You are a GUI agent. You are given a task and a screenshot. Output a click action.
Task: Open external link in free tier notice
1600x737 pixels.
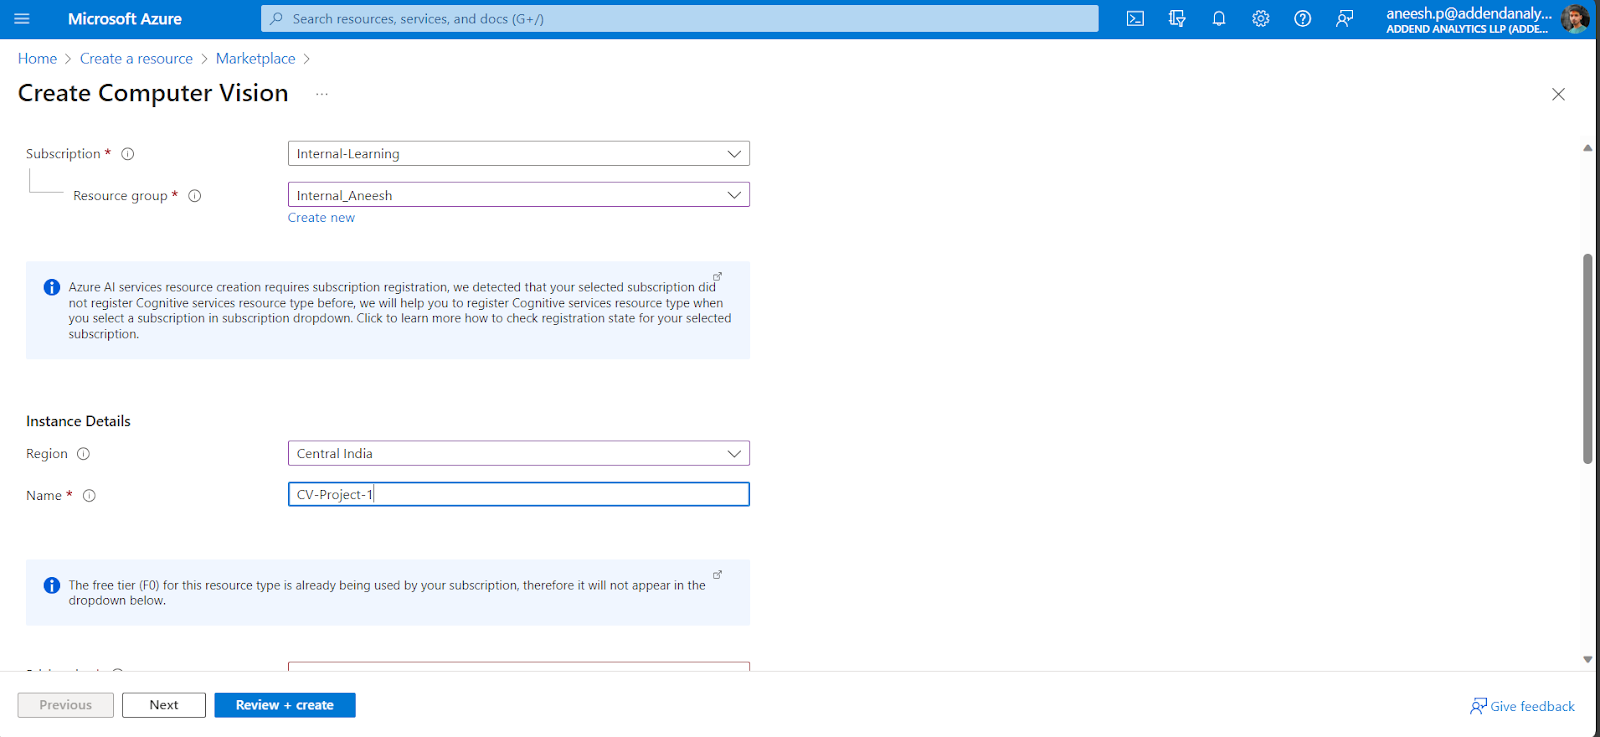[x=717, y=574]
